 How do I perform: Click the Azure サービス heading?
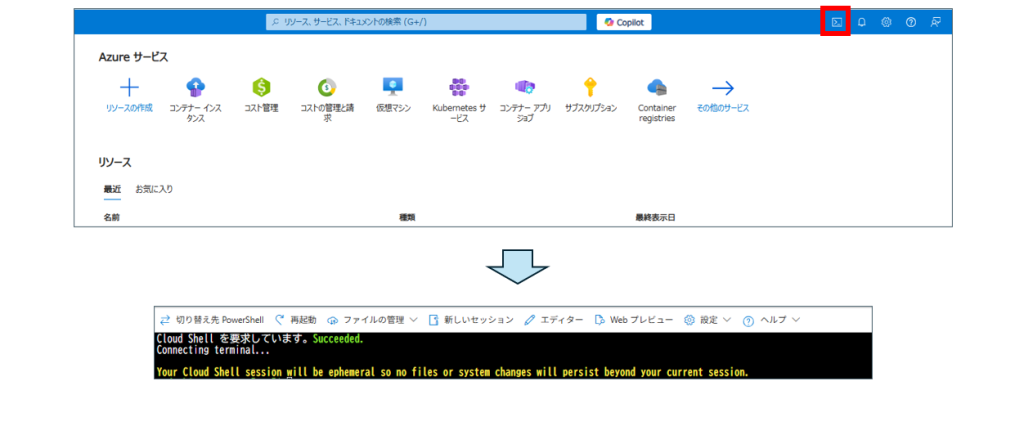click(x=133, y=57)
